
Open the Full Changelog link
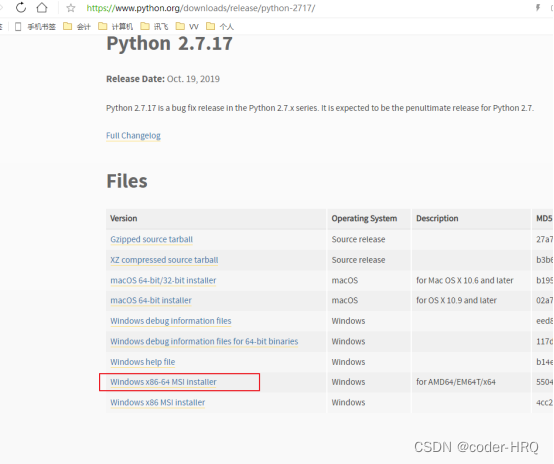click(x=133, y=136)
